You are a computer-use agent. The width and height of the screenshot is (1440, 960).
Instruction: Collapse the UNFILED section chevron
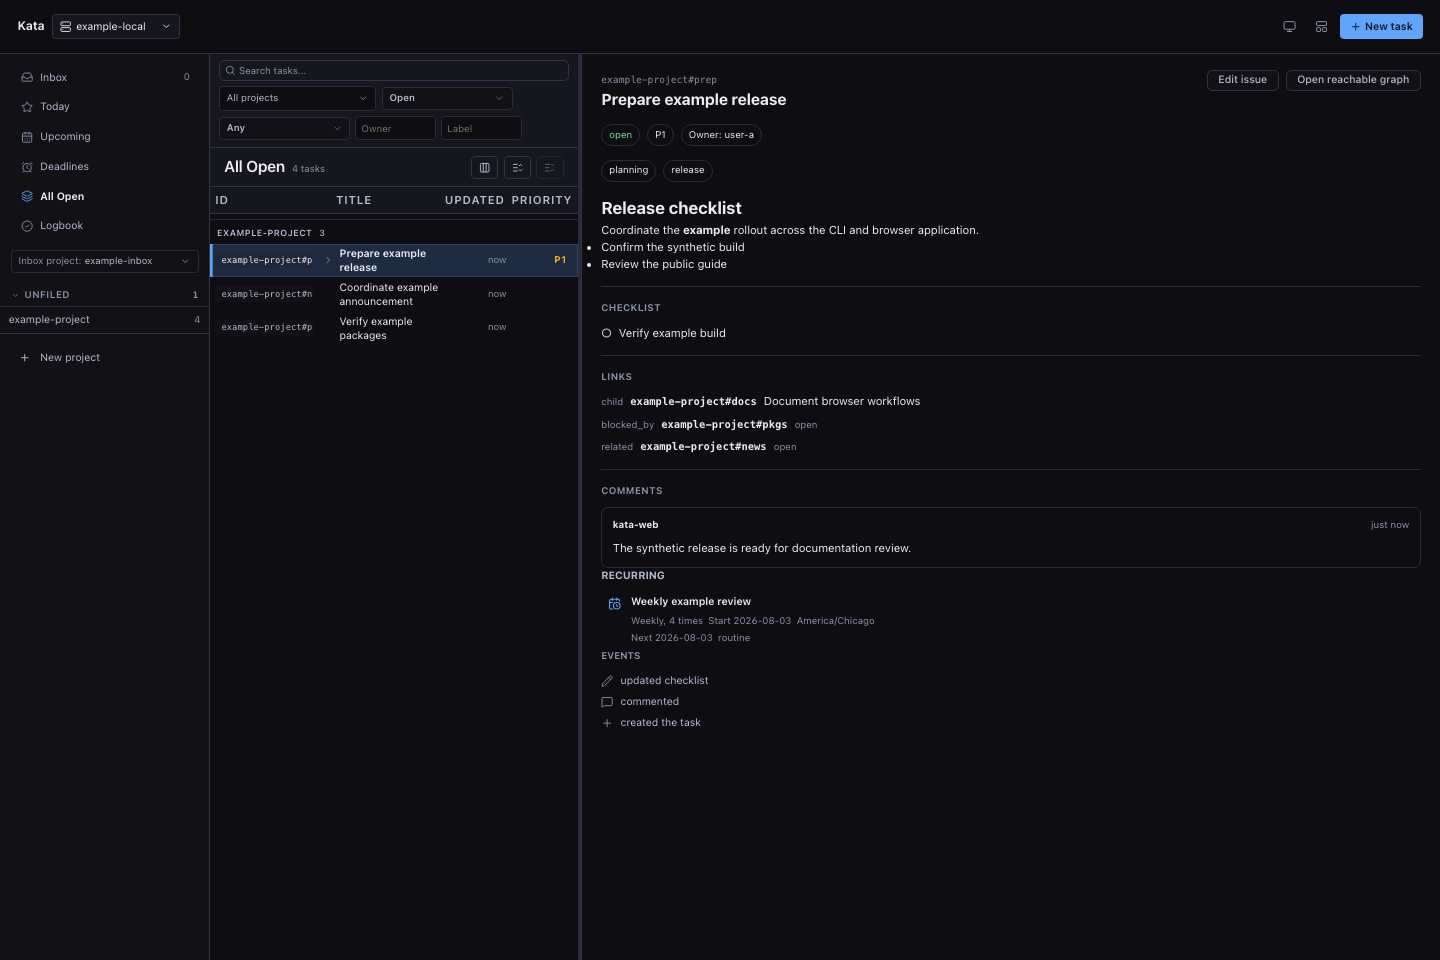click(x=15, y=295)
